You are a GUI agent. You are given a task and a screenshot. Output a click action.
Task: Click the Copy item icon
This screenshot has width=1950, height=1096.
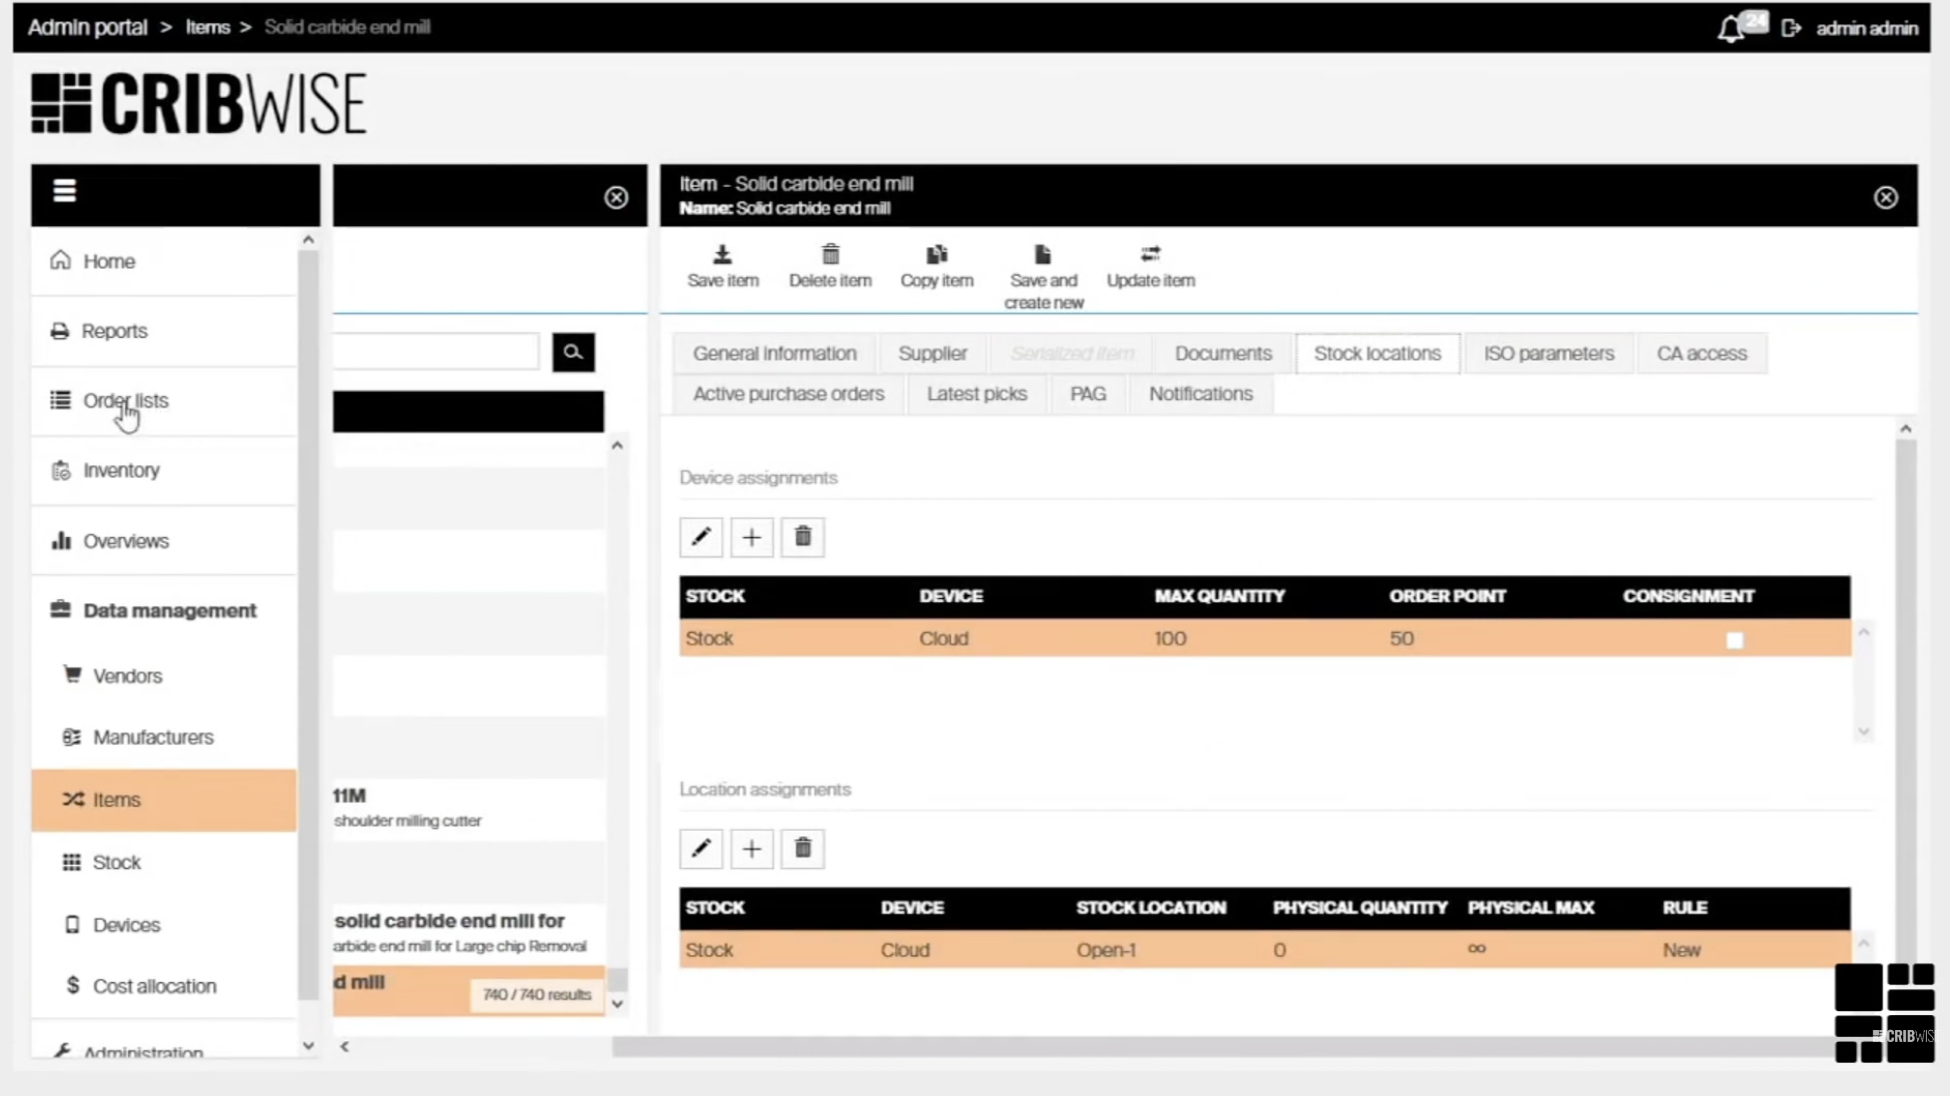tap(936, 256)
